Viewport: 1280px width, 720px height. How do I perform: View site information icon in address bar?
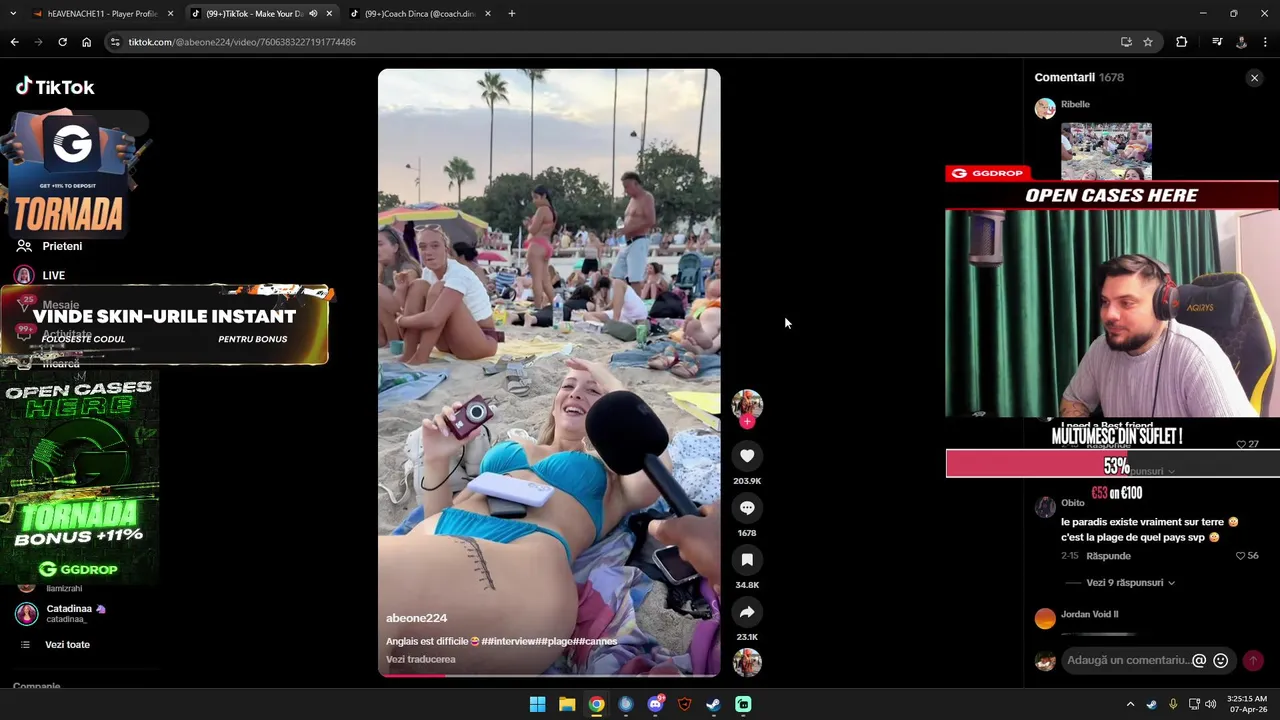click(x=115, y=42)
